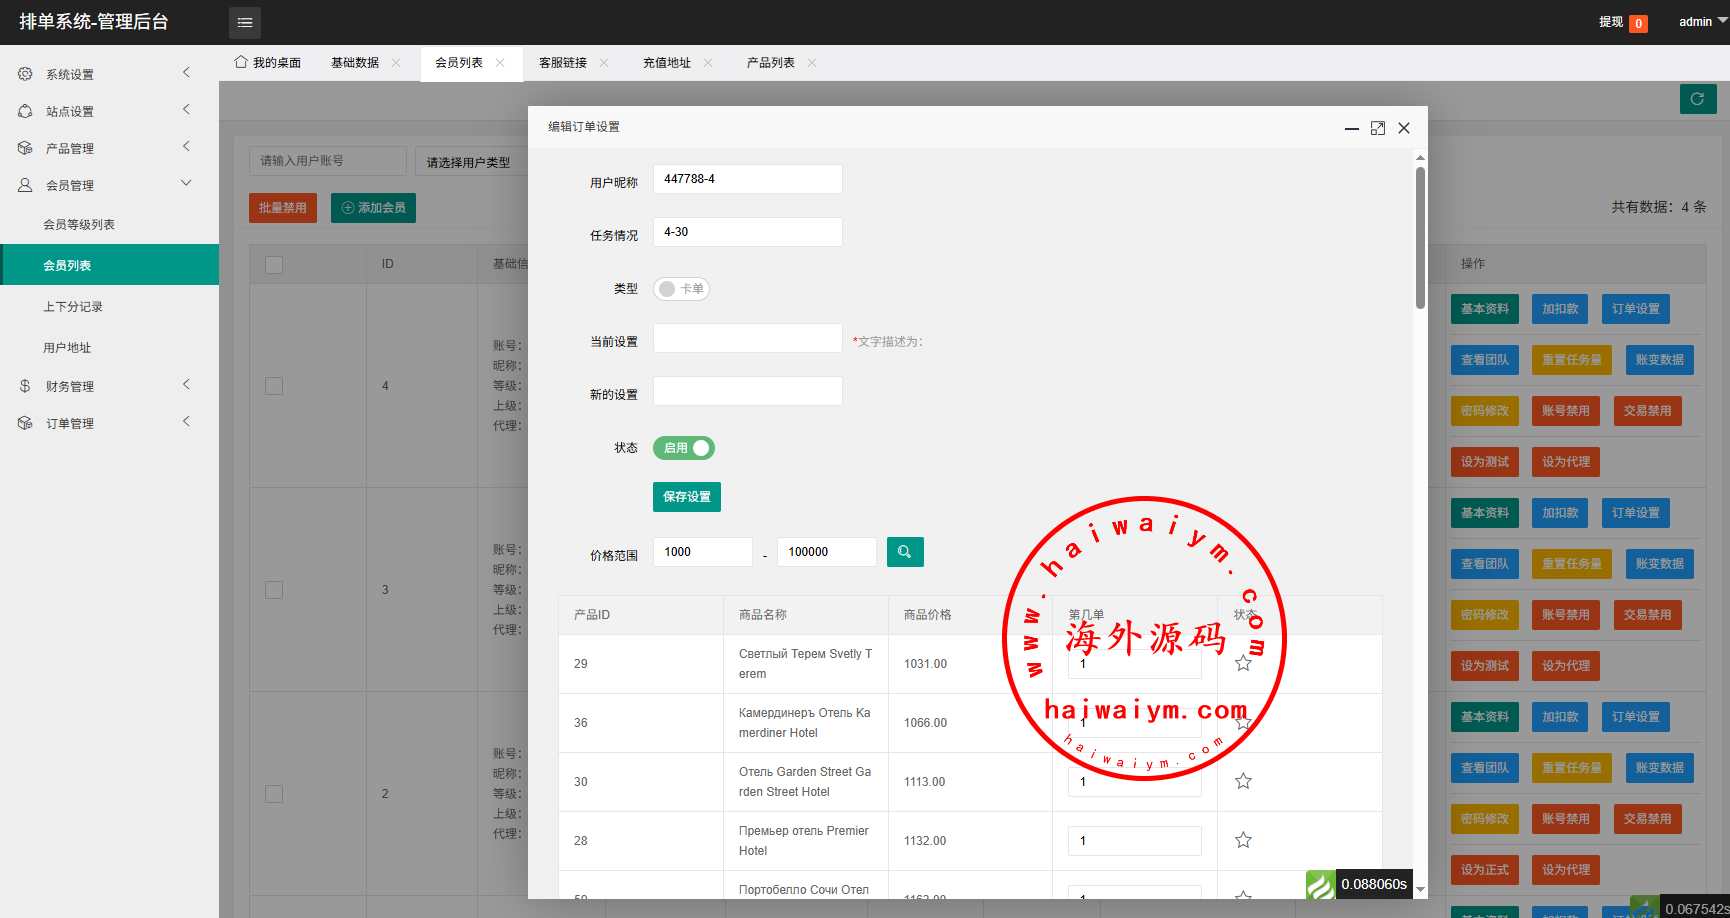Check the select-all checkbox in table header
This screenshot has height=918, width=1730.
(274, 265)
